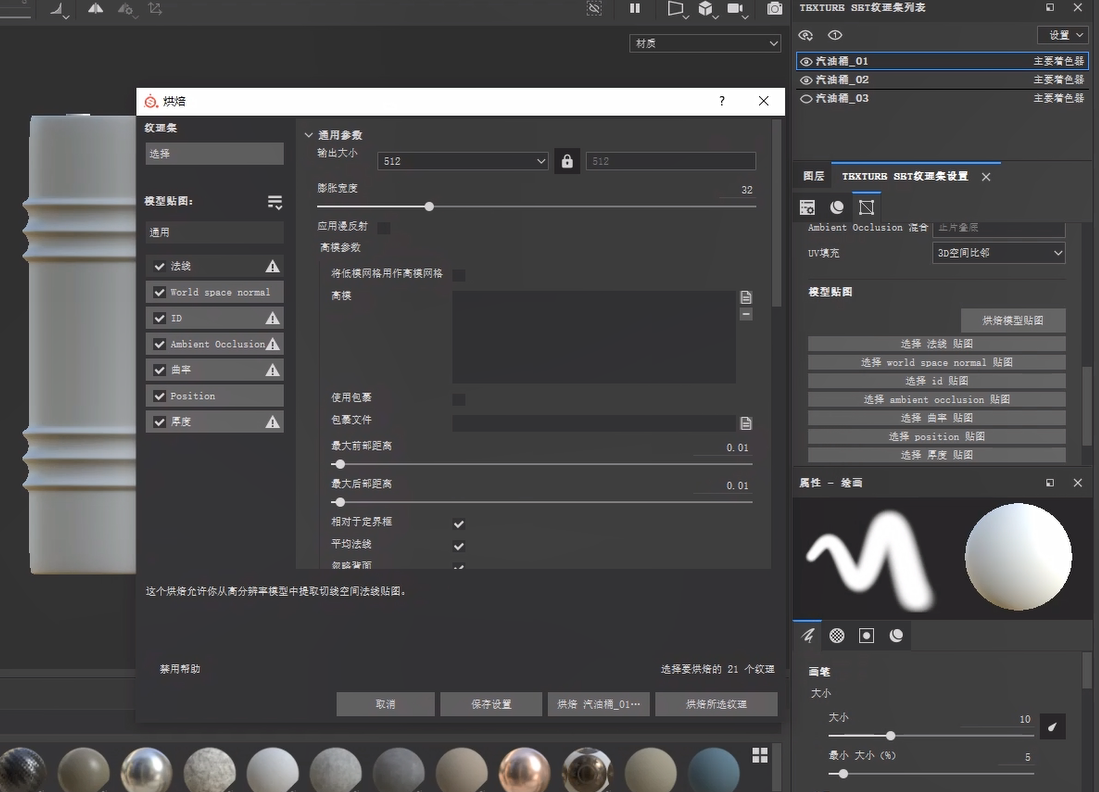This screenshot has height=792, width=1099.
Task: Click the help question mark in bake dialog
Action: click(722, 101)
